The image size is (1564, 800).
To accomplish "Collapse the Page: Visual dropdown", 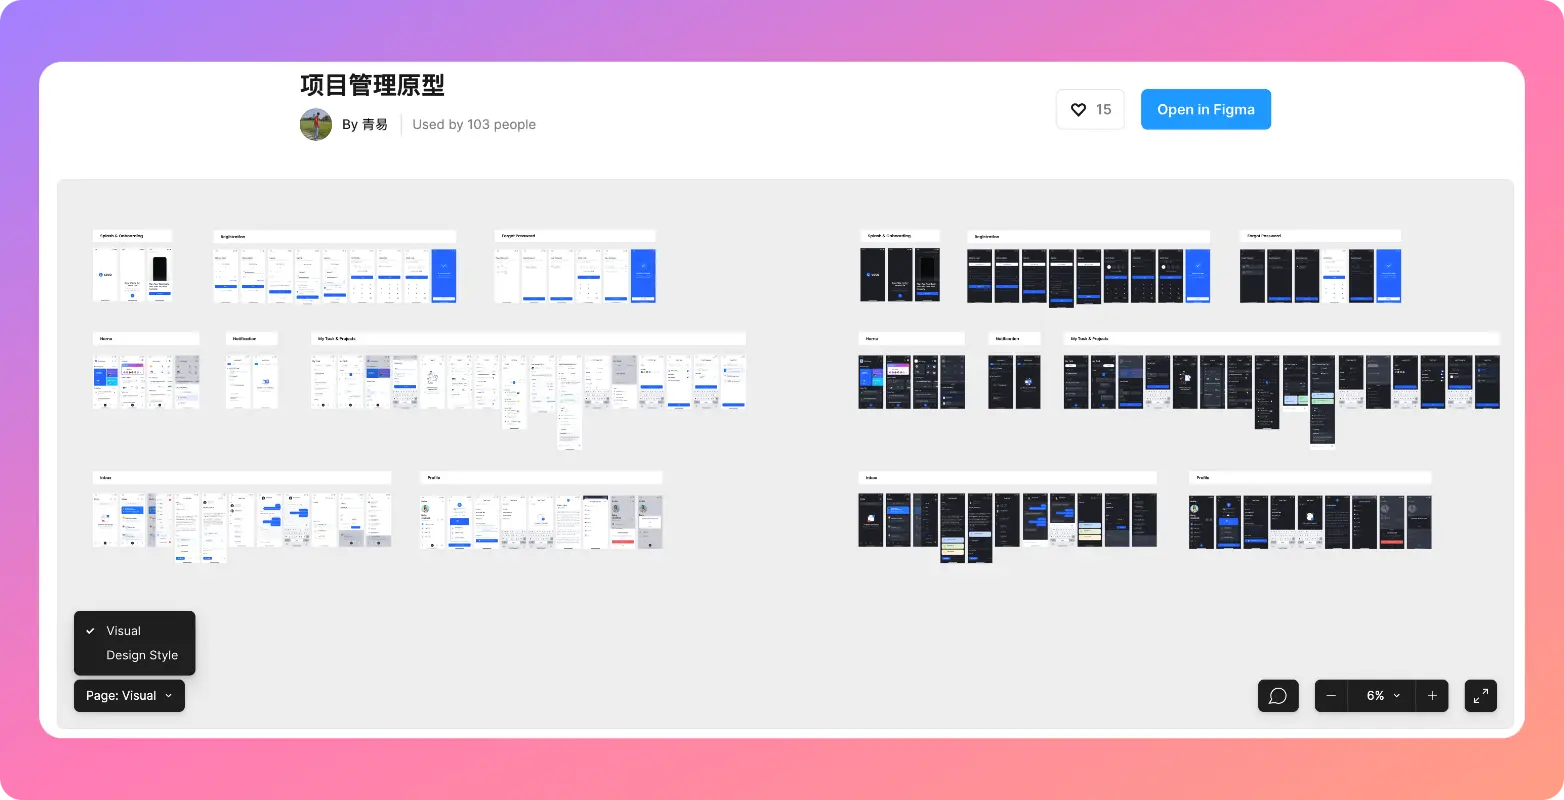I will coord(129,696).
